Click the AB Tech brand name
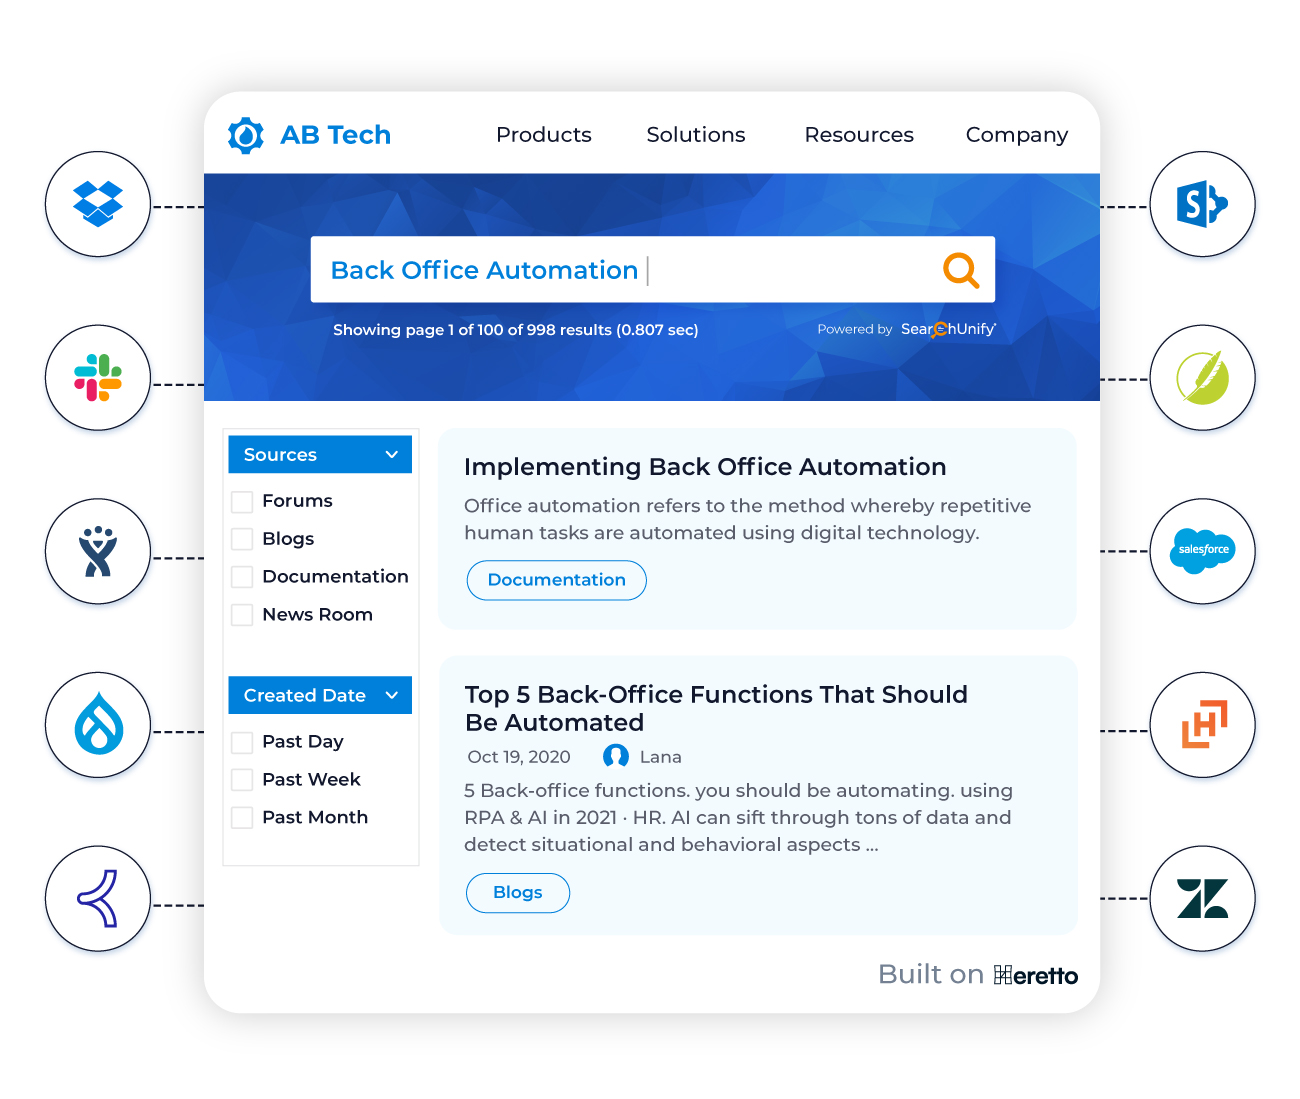1300x1099 pixels. [336, 135]
